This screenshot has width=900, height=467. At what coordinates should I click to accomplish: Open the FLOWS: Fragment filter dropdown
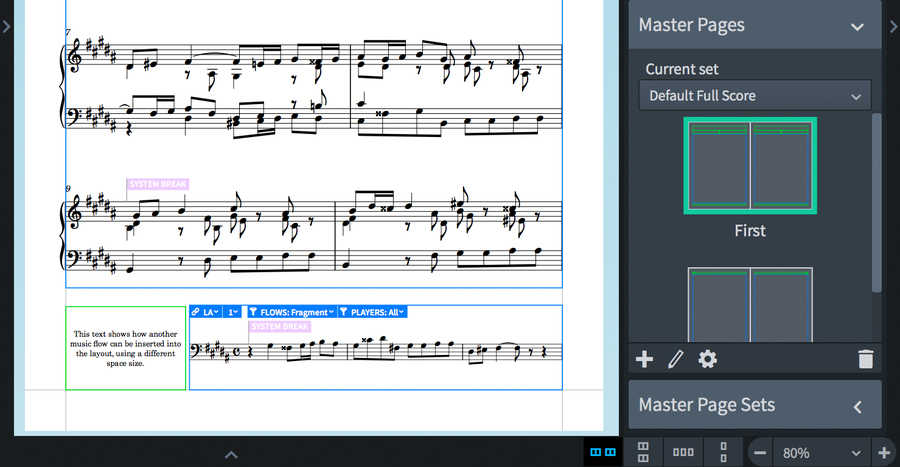pyautogui.click(x=292, y=312)
